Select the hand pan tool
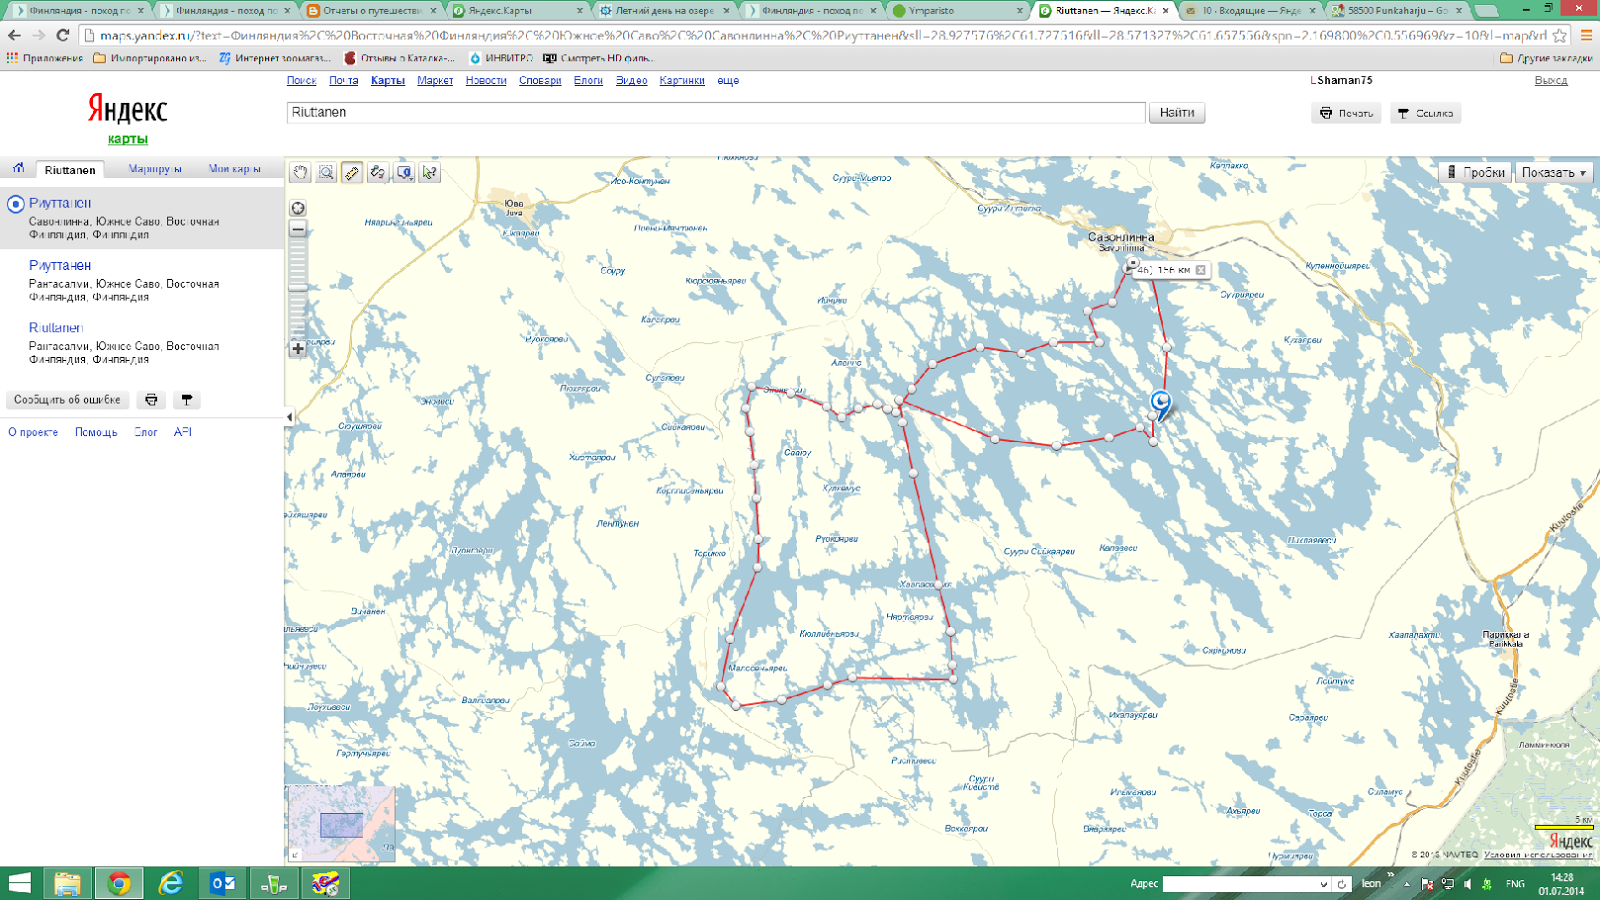Screen dimensions: 1600x900 (301, 173)
